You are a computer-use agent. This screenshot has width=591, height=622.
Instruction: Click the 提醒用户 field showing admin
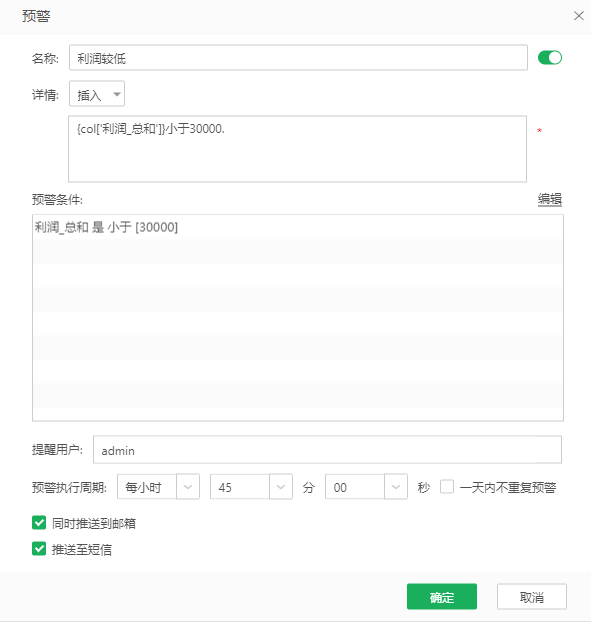coord(327,450)
